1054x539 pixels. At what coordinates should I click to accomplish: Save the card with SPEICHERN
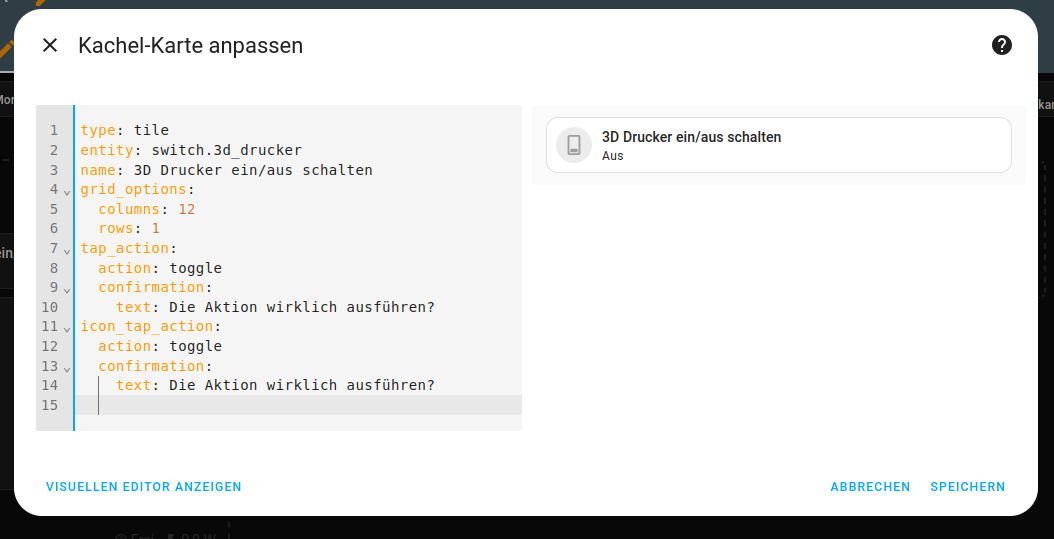click(967, 487)
